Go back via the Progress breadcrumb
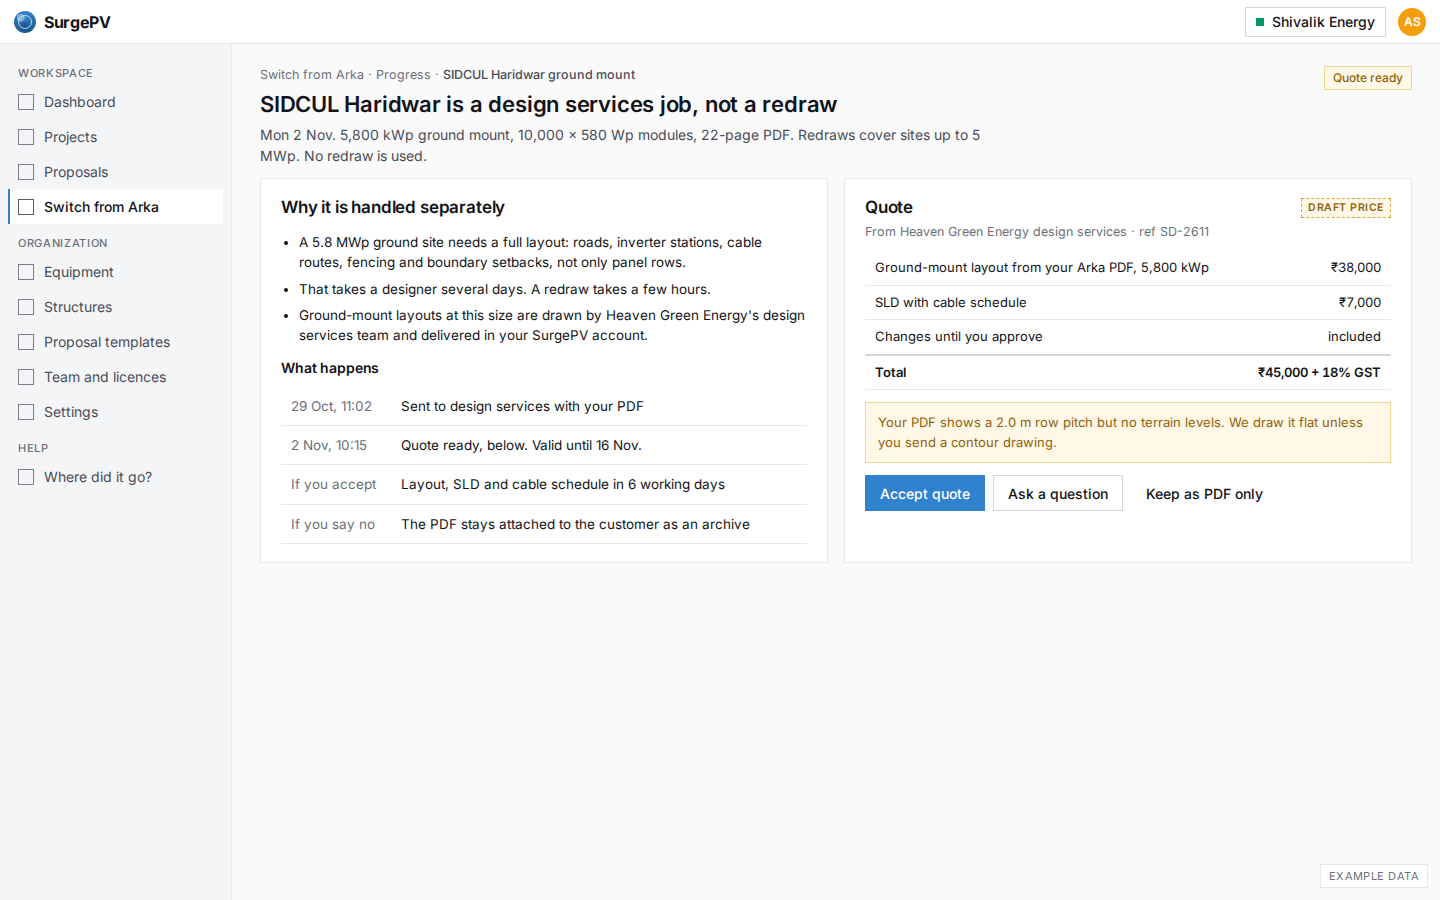The width and height of the screenshot is (1440, 900). 403,75
